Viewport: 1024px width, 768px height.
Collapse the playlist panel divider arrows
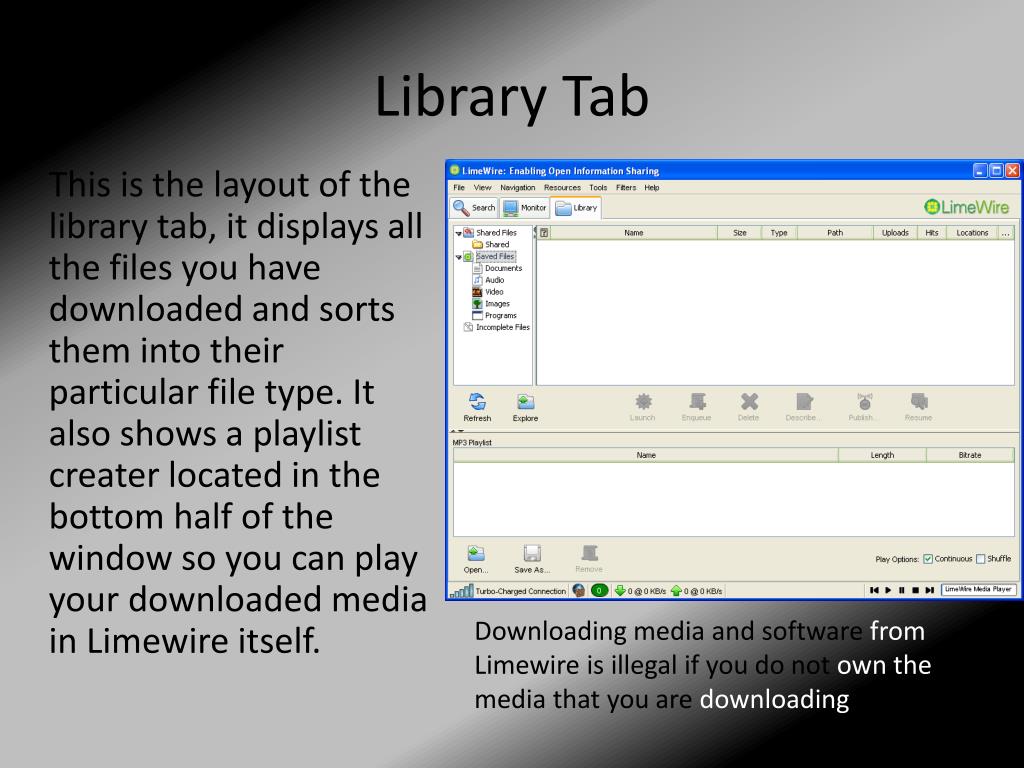pos(458,432)
